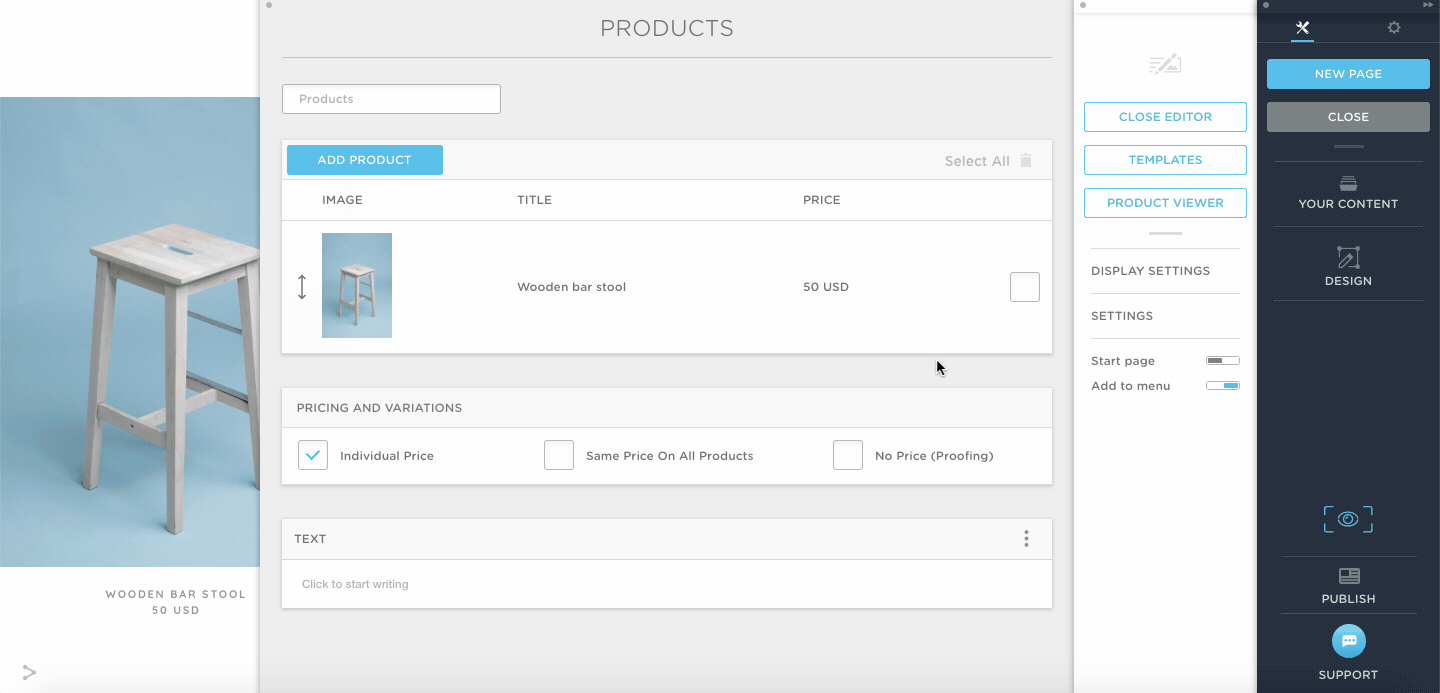Uncheck Individual Price option
Image resolution: width=1440 pixels, height=693 pixels.
(x=313, y=455)
